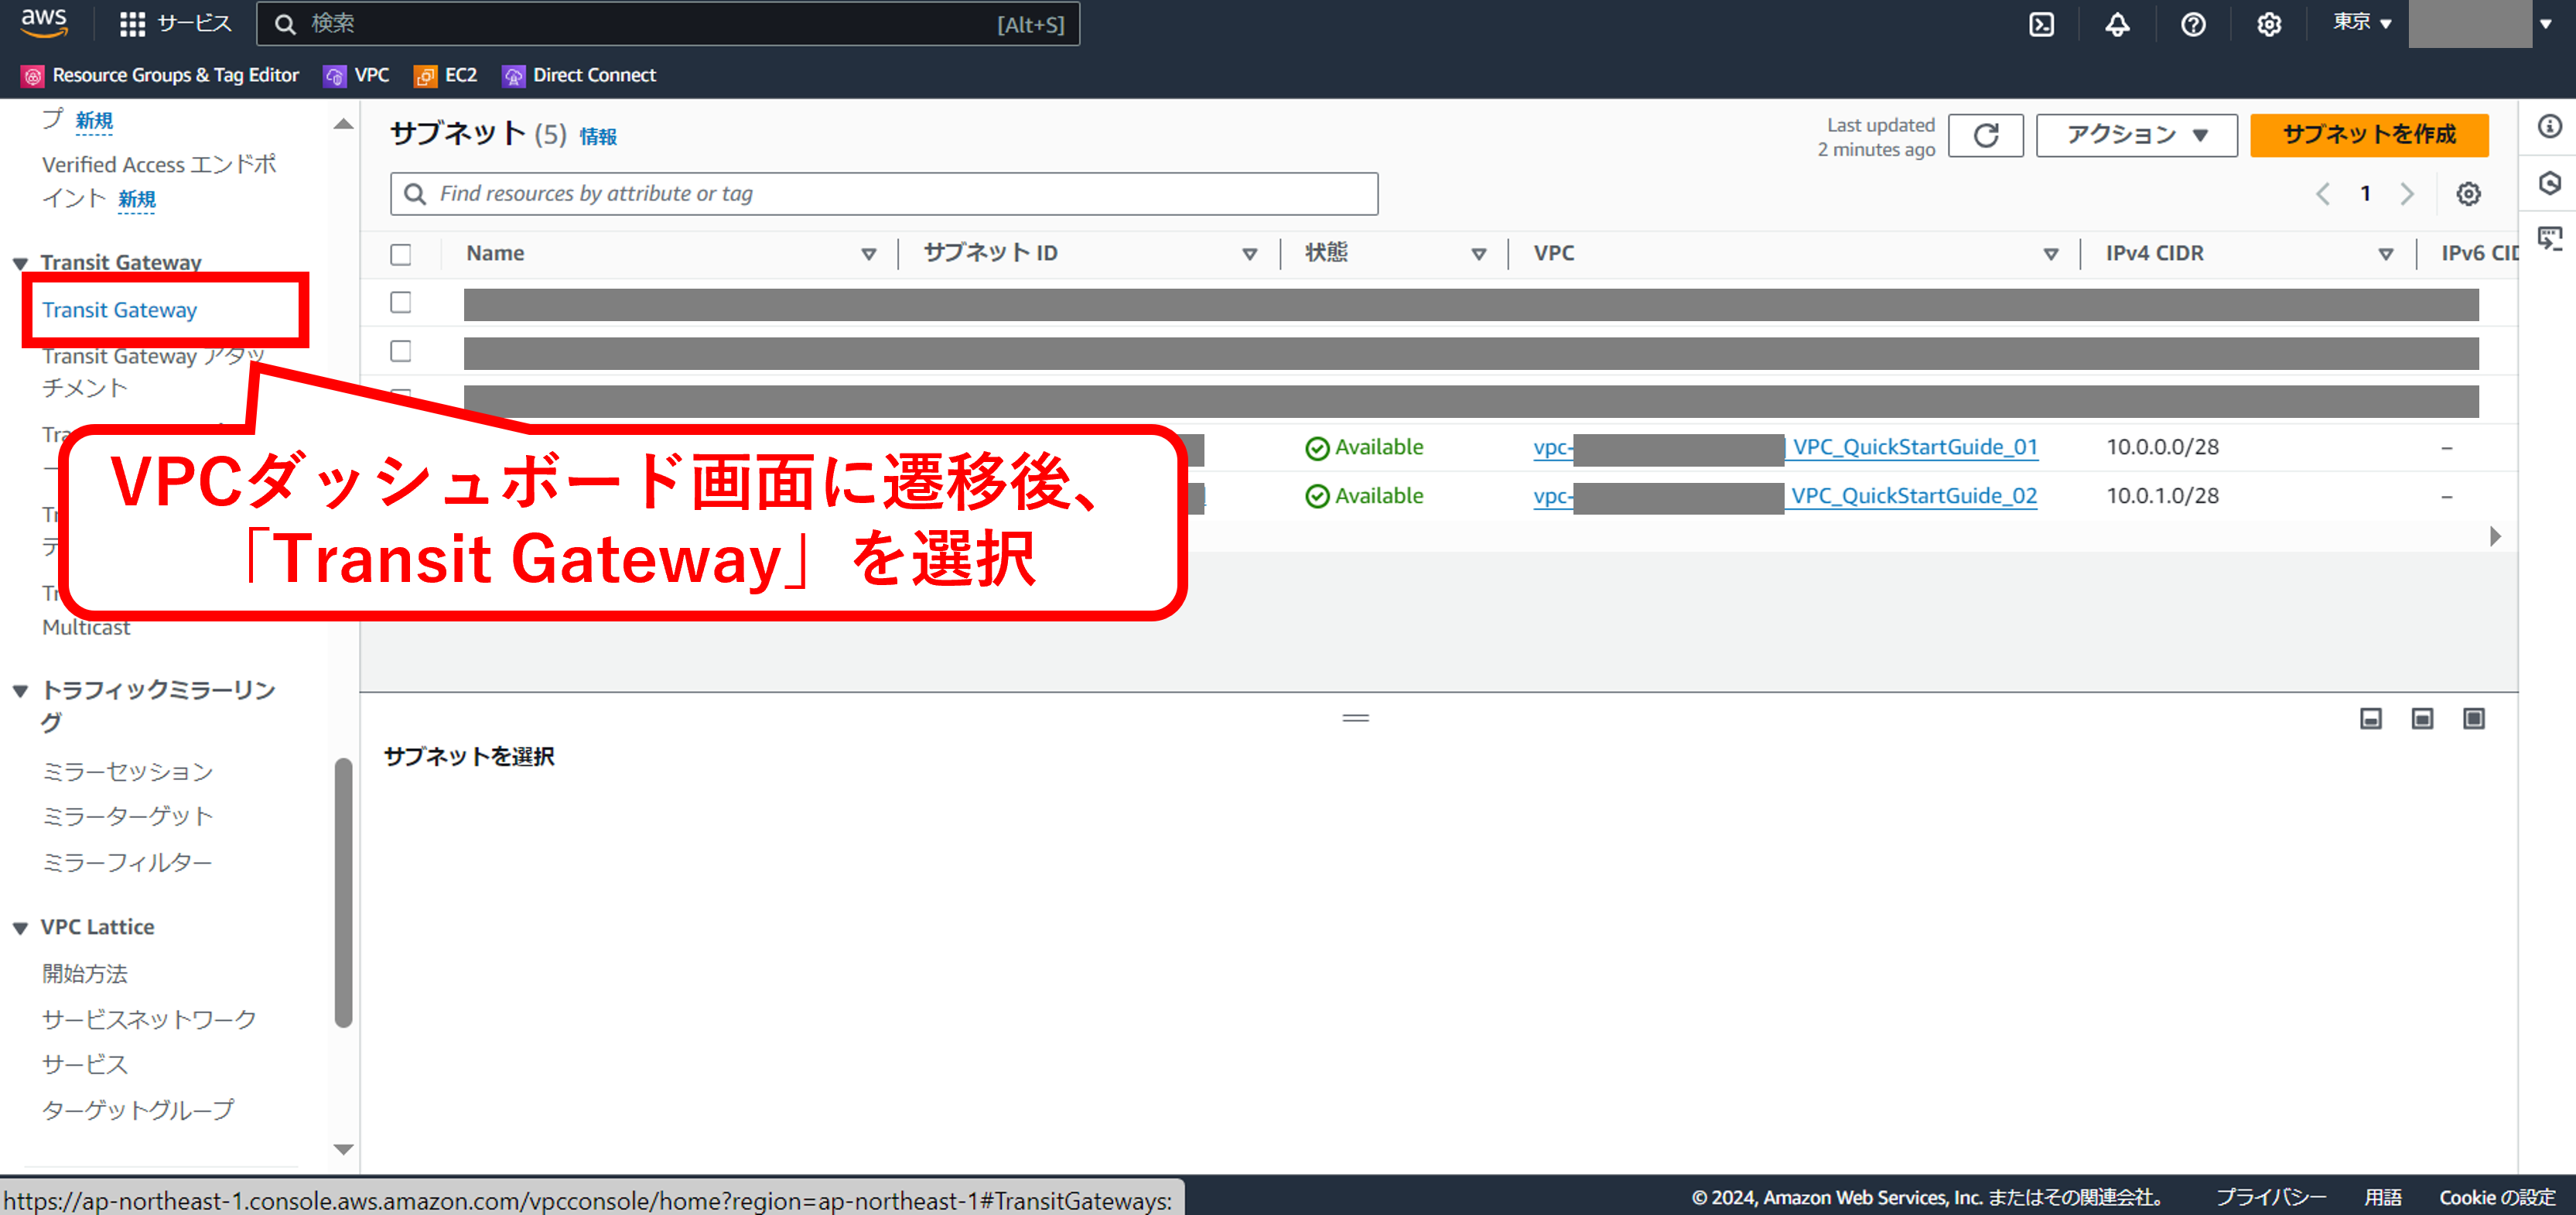Open ターゲットグループ in the sidebar
The image size is (2576, 1215).
[138, 1110]
